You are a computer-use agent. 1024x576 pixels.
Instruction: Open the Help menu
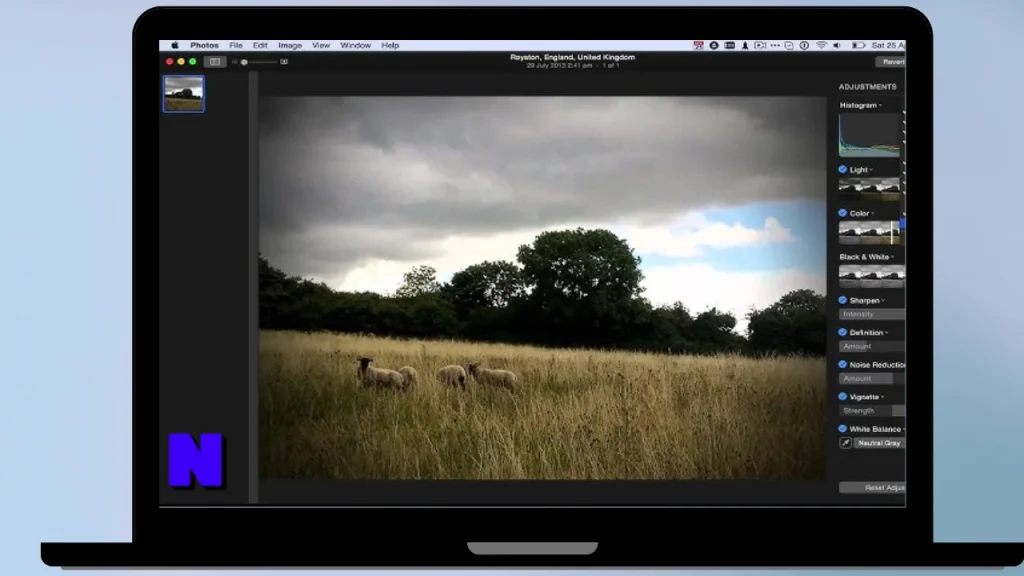390,45
